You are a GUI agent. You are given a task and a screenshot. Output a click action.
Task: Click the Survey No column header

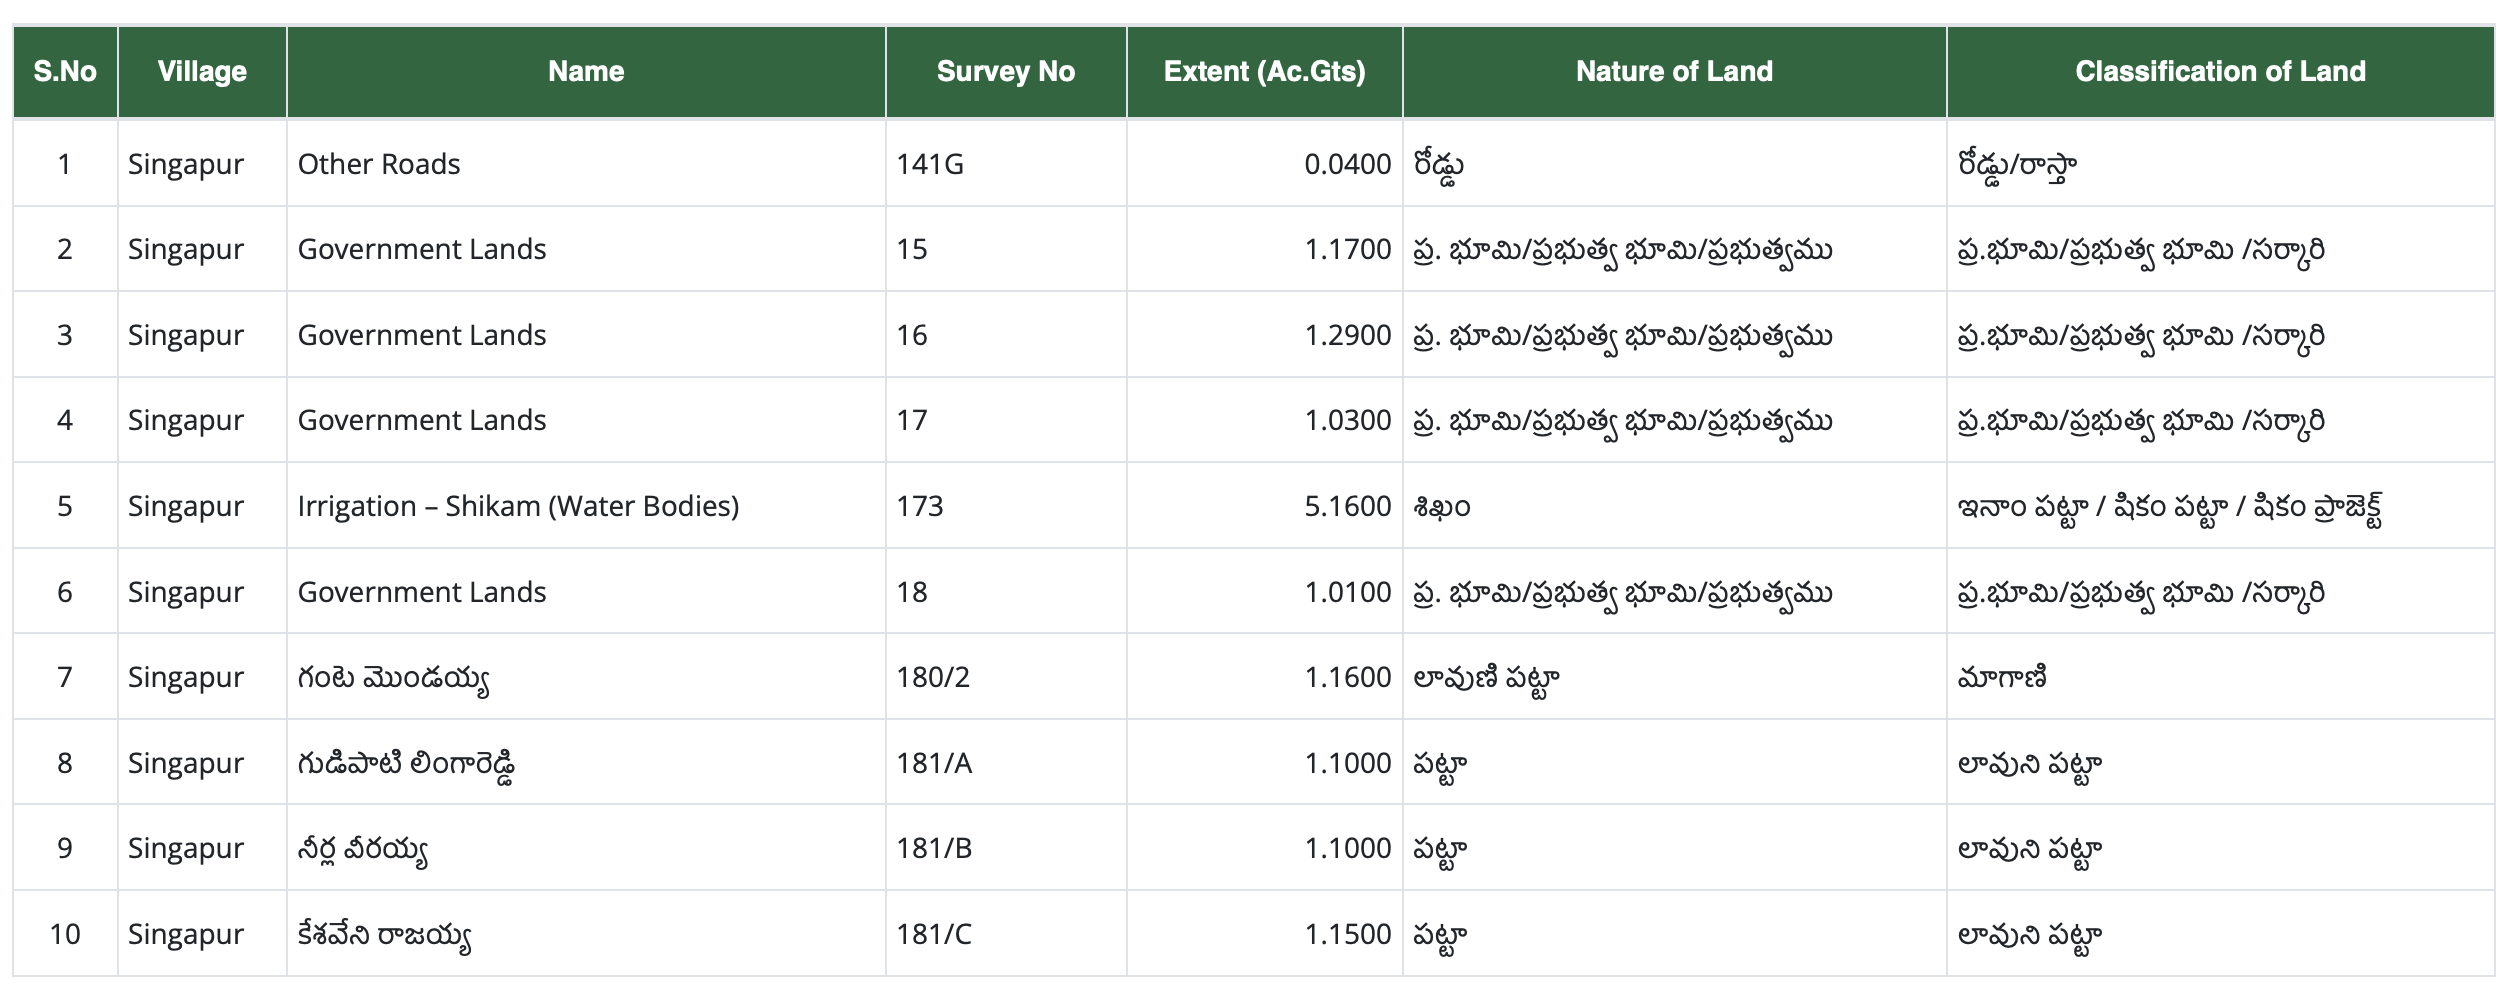tap(1004, 71)
